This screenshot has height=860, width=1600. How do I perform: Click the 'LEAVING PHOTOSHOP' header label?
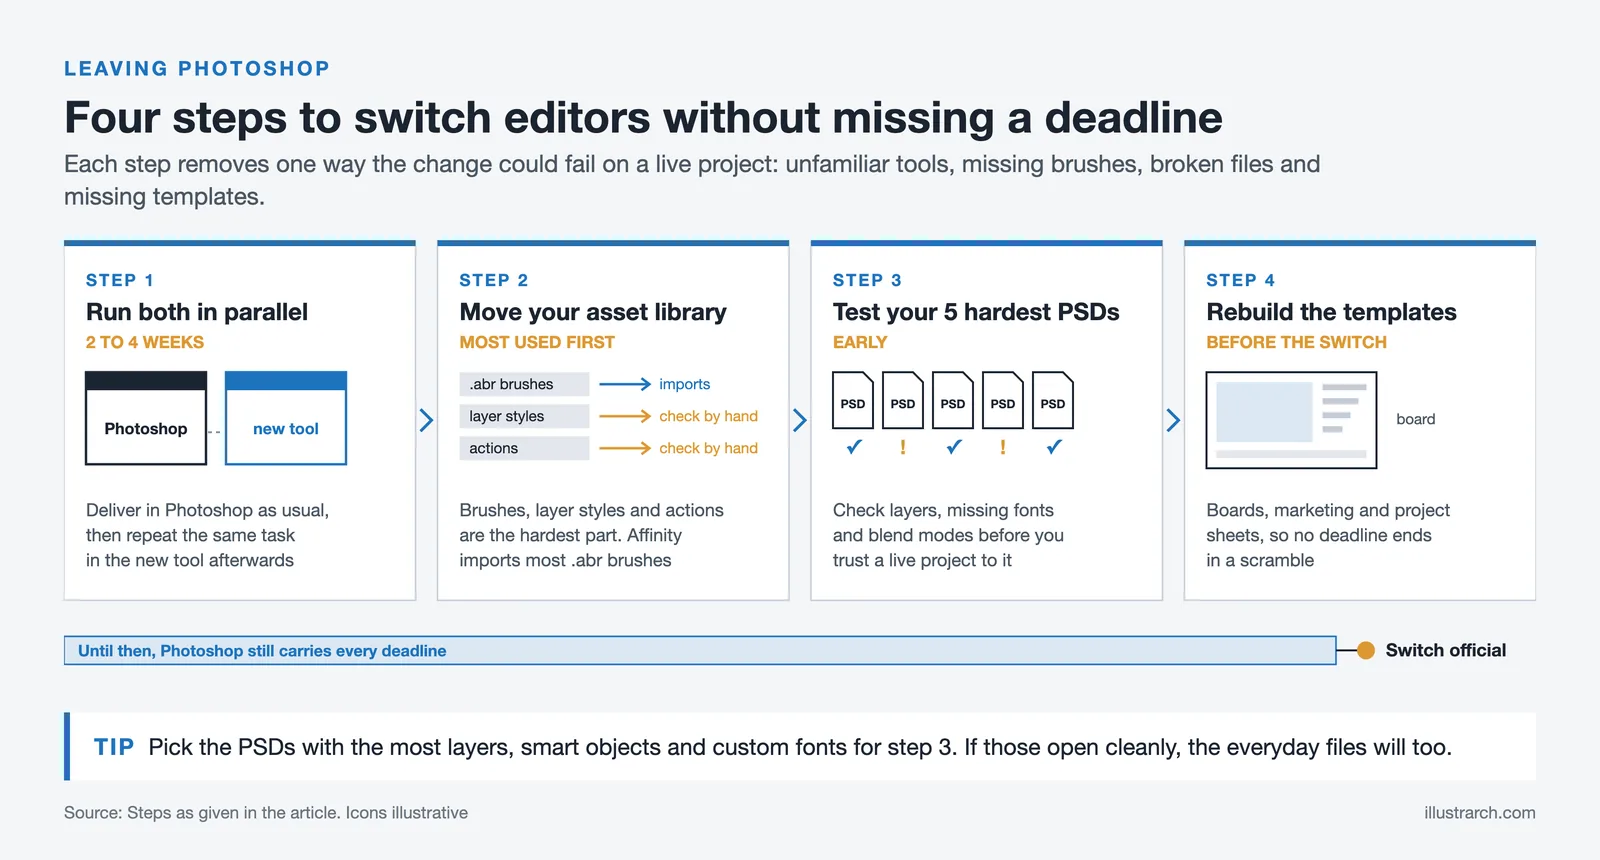pyautogui.click(x=197, y=68)
